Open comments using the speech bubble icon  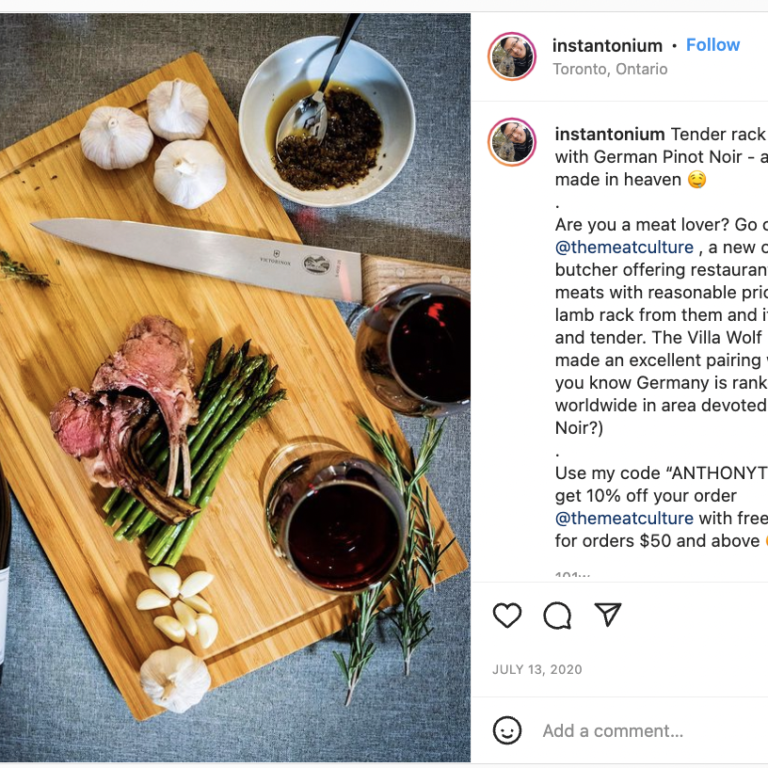pyautogui.click(x=557, y=615)
